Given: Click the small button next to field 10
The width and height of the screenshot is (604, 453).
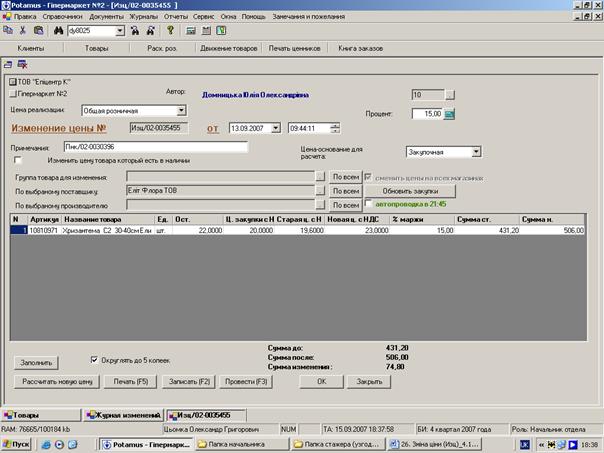Looking at the screenshot, I should 450,95.
